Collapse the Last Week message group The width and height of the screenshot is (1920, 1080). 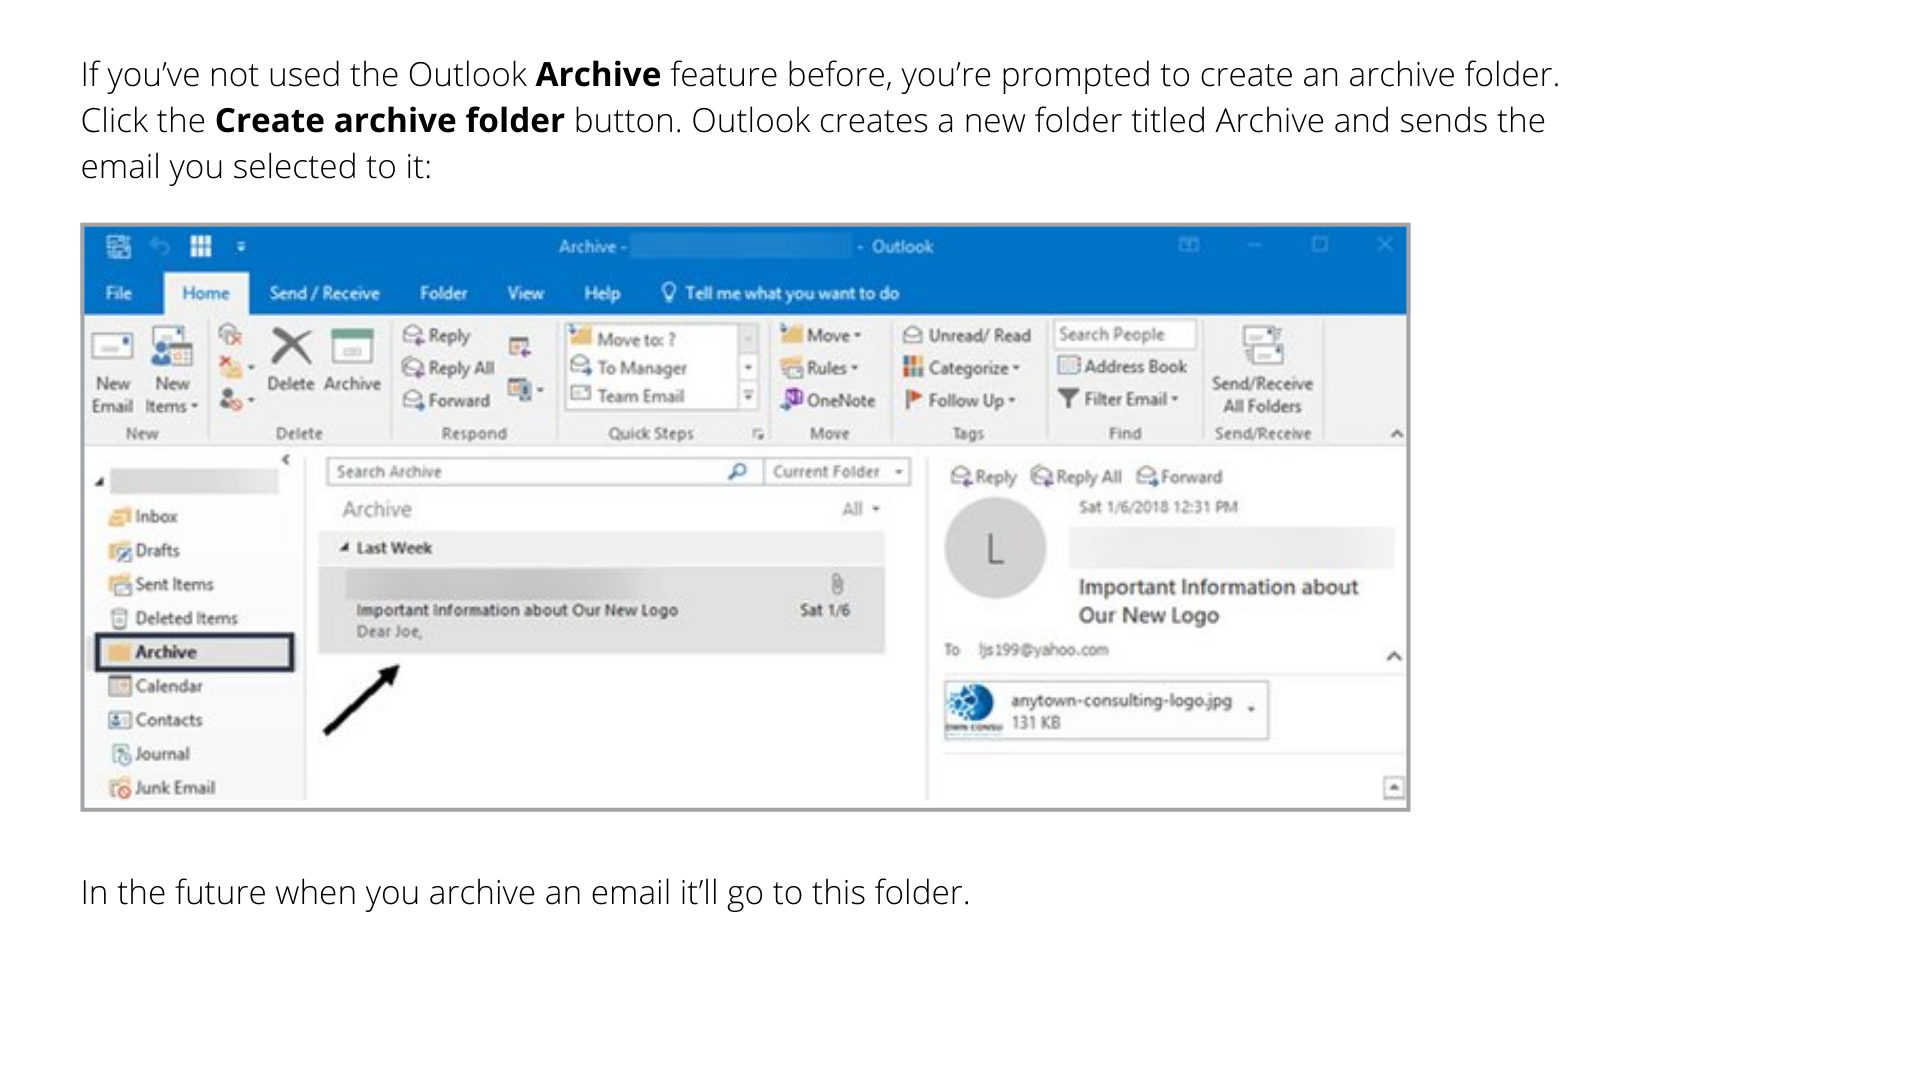[x=345, y=548]
